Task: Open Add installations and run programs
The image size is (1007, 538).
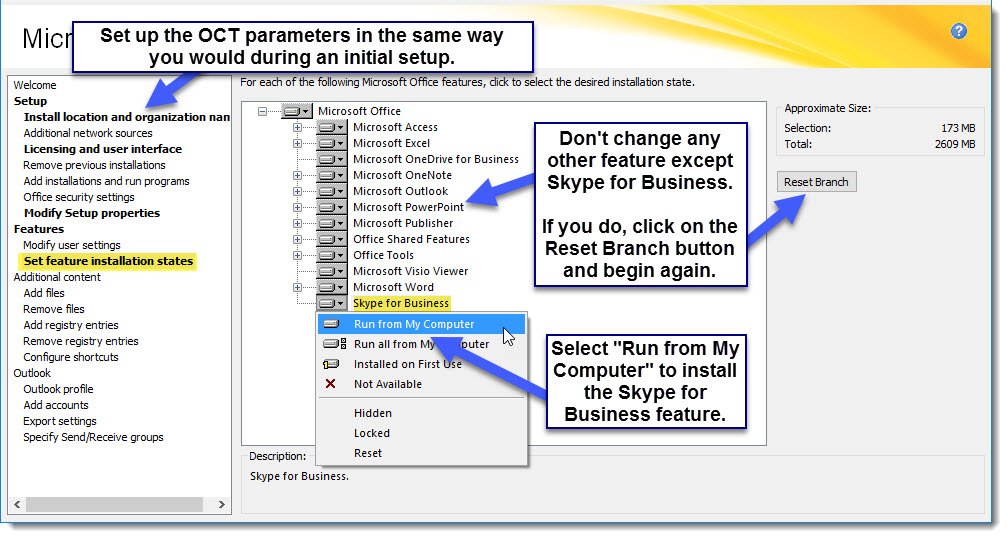Action: coord(107,181)
